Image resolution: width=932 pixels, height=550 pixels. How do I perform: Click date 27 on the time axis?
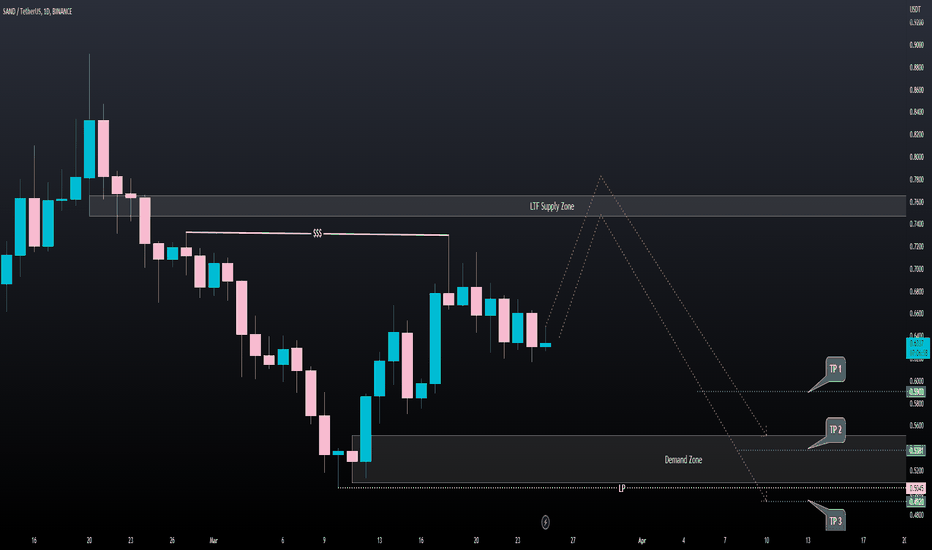click(x=573, y=540)
